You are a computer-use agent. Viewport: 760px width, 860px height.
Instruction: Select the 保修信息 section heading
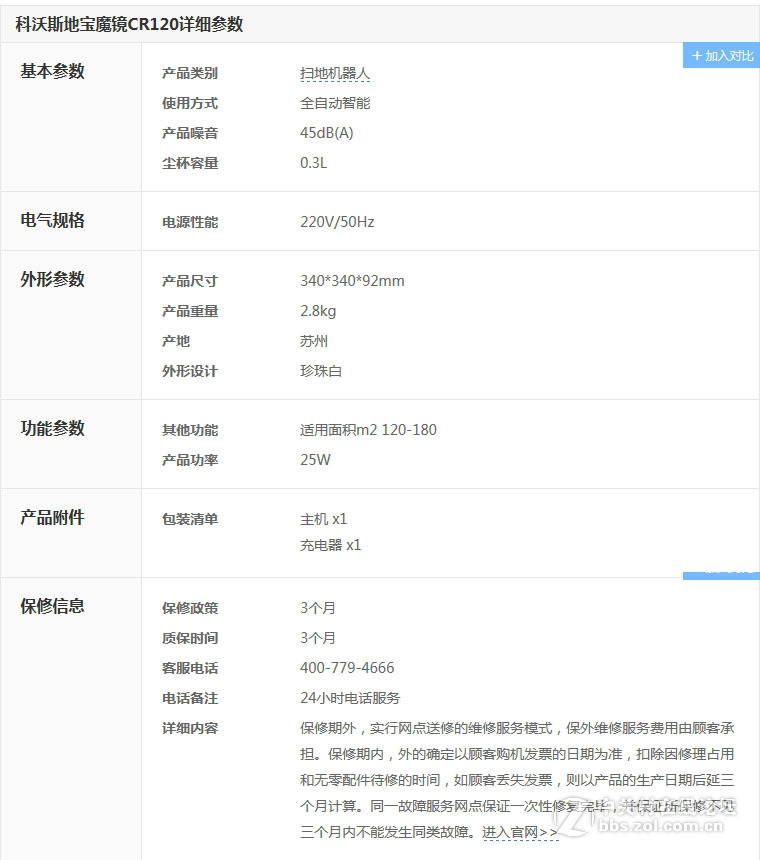pyautogui.click(x=53, y=606)
